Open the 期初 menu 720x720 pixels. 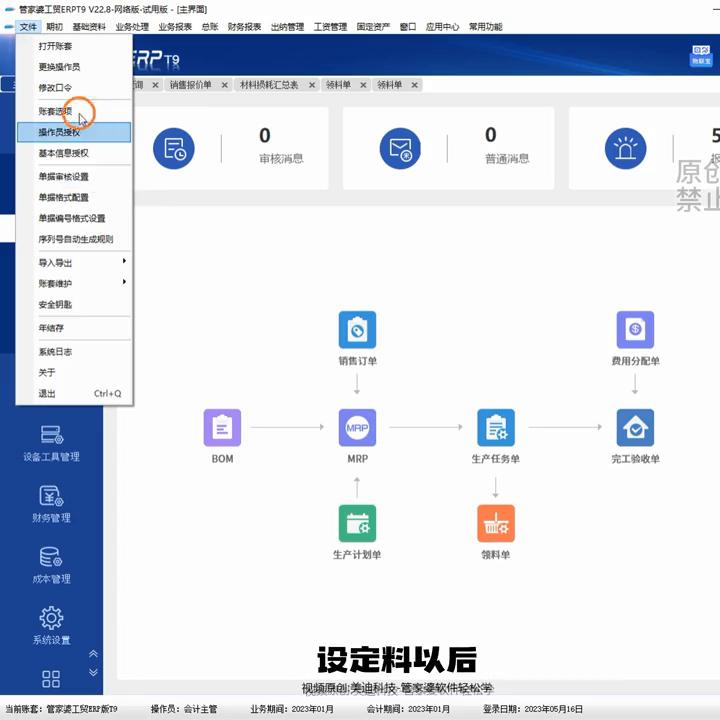[54, 27]
